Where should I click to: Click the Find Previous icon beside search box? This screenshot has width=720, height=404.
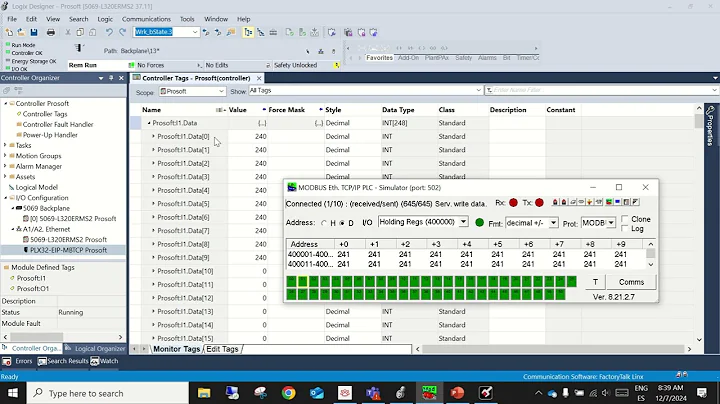(206, 32)
